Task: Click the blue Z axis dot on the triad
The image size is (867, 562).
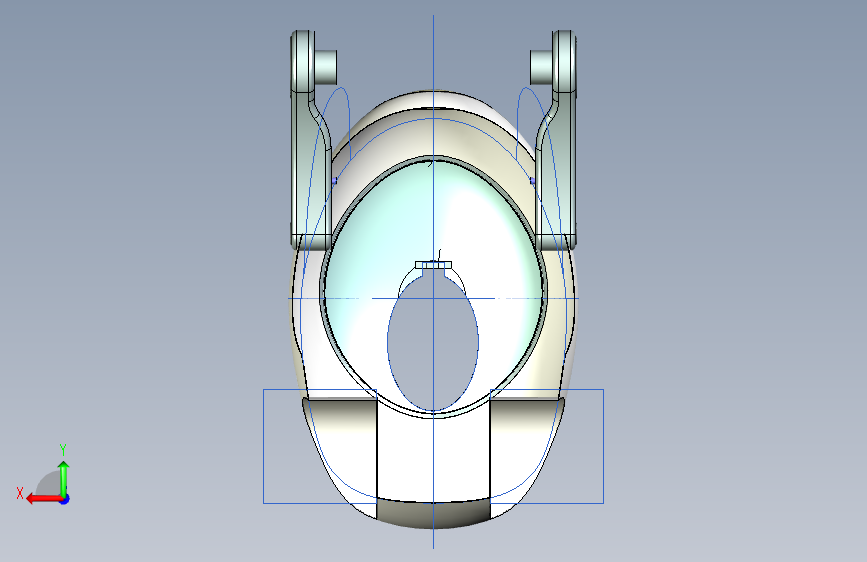Action: pos(65,499)
